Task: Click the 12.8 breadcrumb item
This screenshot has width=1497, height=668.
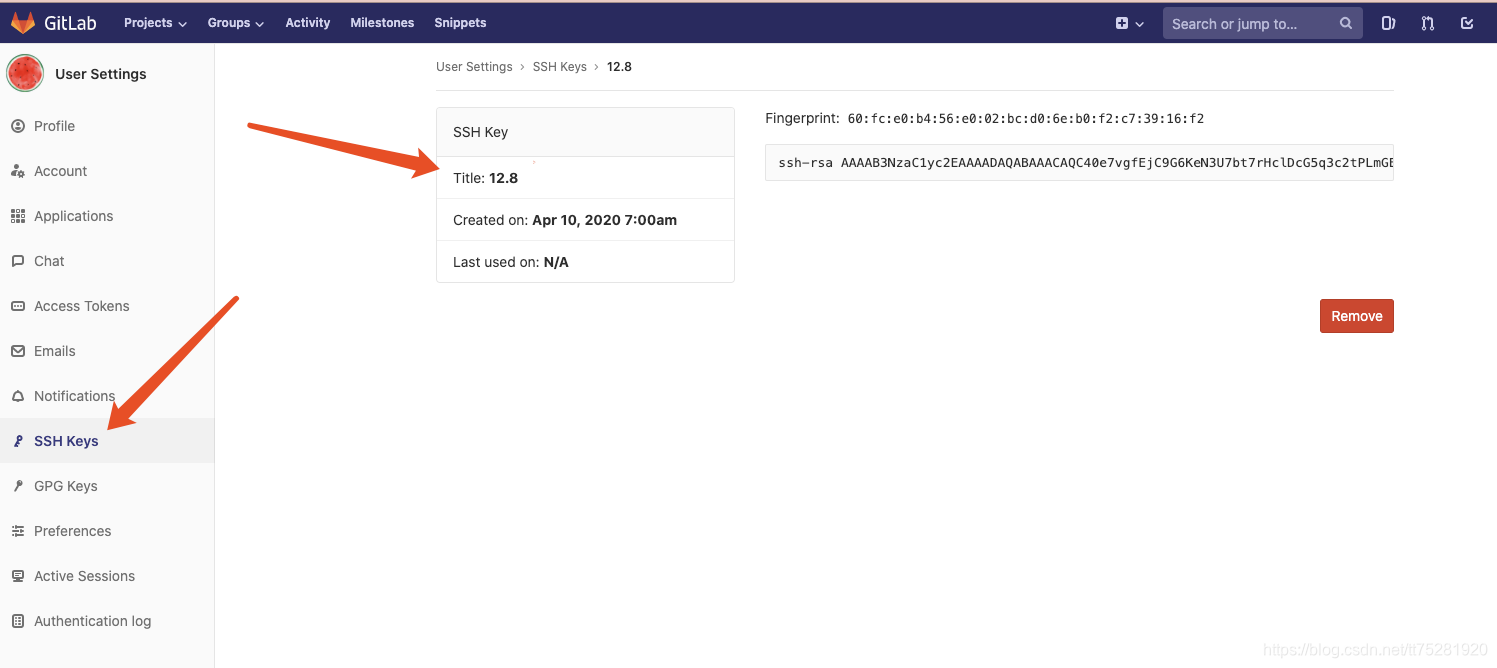Action: [x=620, y=67]
